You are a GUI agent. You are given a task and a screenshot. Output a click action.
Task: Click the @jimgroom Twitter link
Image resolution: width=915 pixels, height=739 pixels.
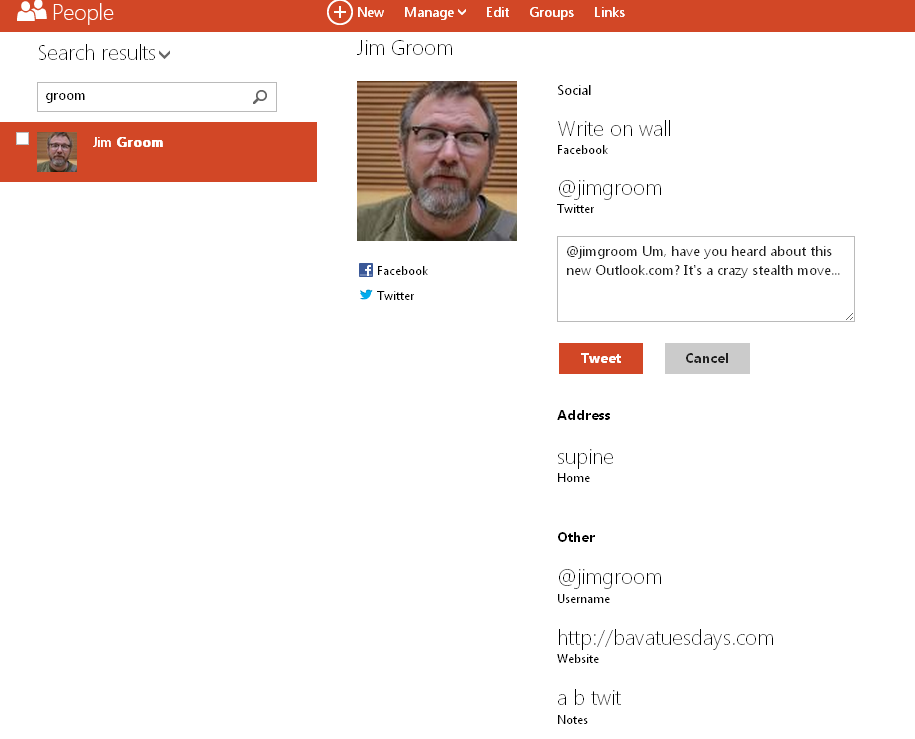click(609, 188)
